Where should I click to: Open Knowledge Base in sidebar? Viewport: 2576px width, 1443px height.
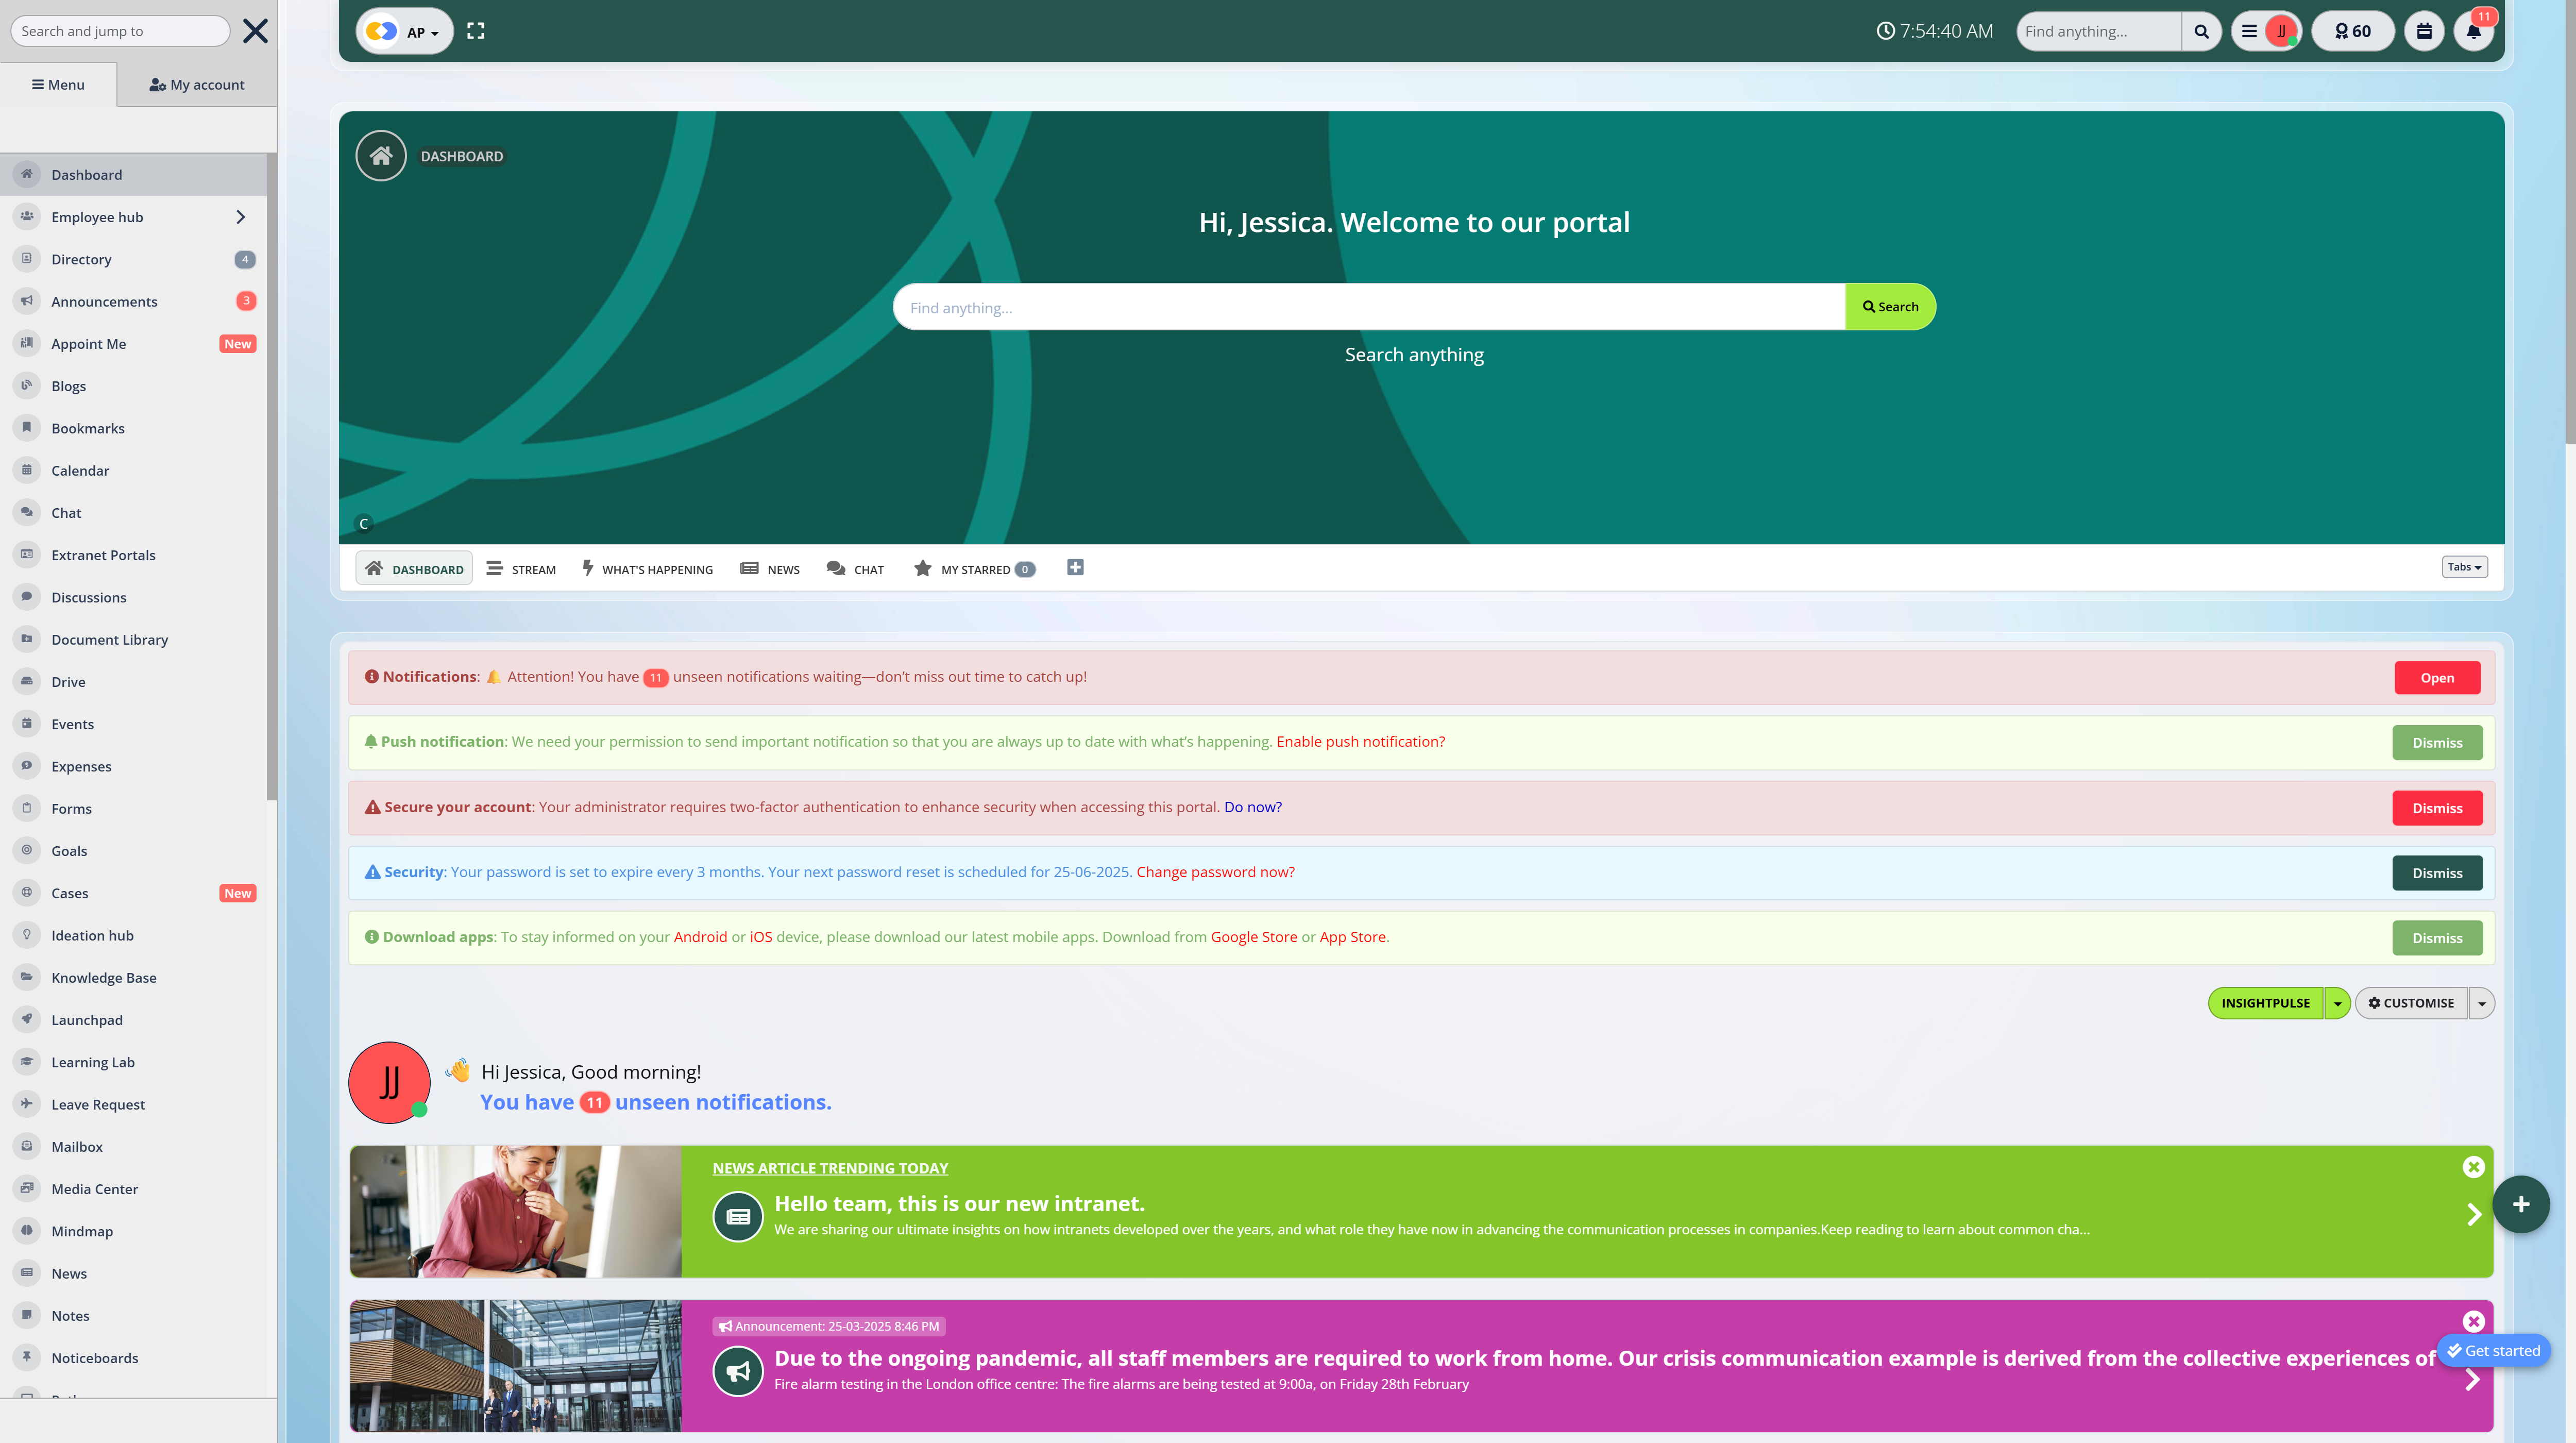134,977
